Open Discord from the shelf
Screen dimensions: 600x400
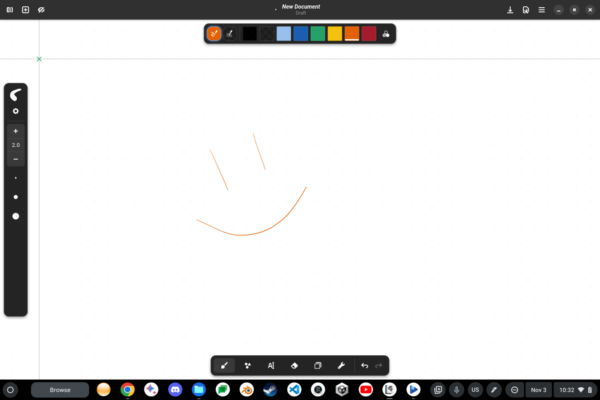point(175,389)
